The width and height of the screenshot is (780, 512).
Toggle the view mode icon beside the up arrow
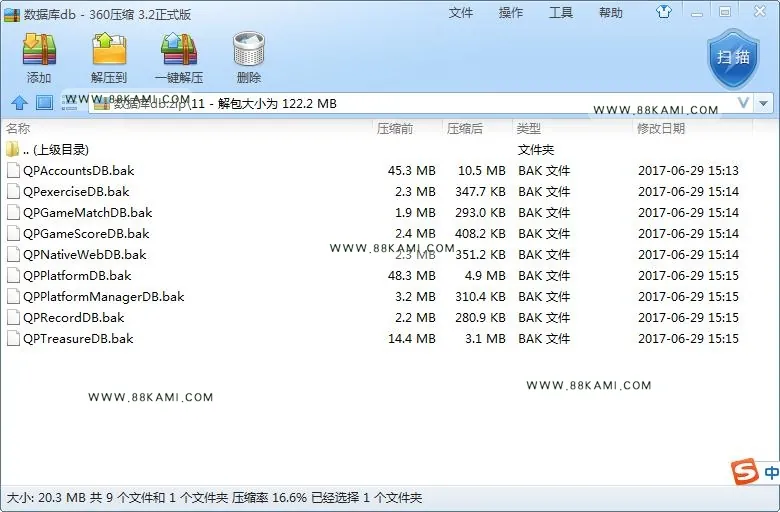pos(44,102)
